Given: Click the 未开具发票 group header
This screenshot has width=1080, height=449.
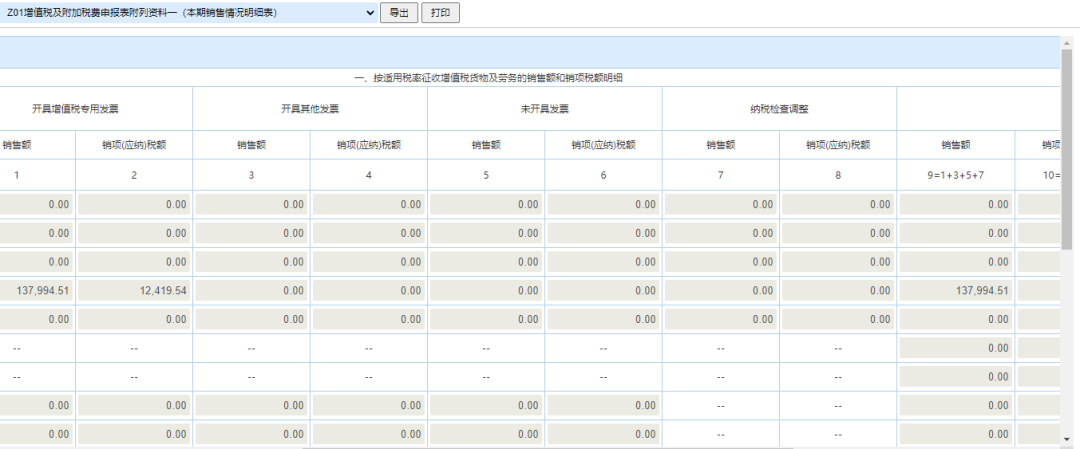Looking at the screenshot, I should coord(545,109).
